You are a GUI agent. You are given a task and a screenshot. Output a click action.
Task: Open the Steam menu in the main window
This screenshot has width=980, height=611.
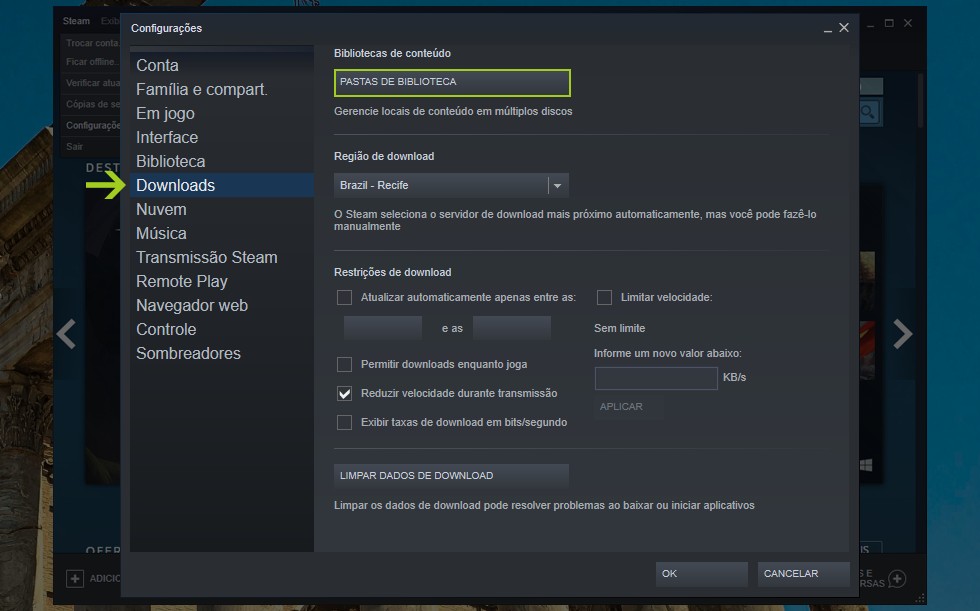tap(76, 21)
